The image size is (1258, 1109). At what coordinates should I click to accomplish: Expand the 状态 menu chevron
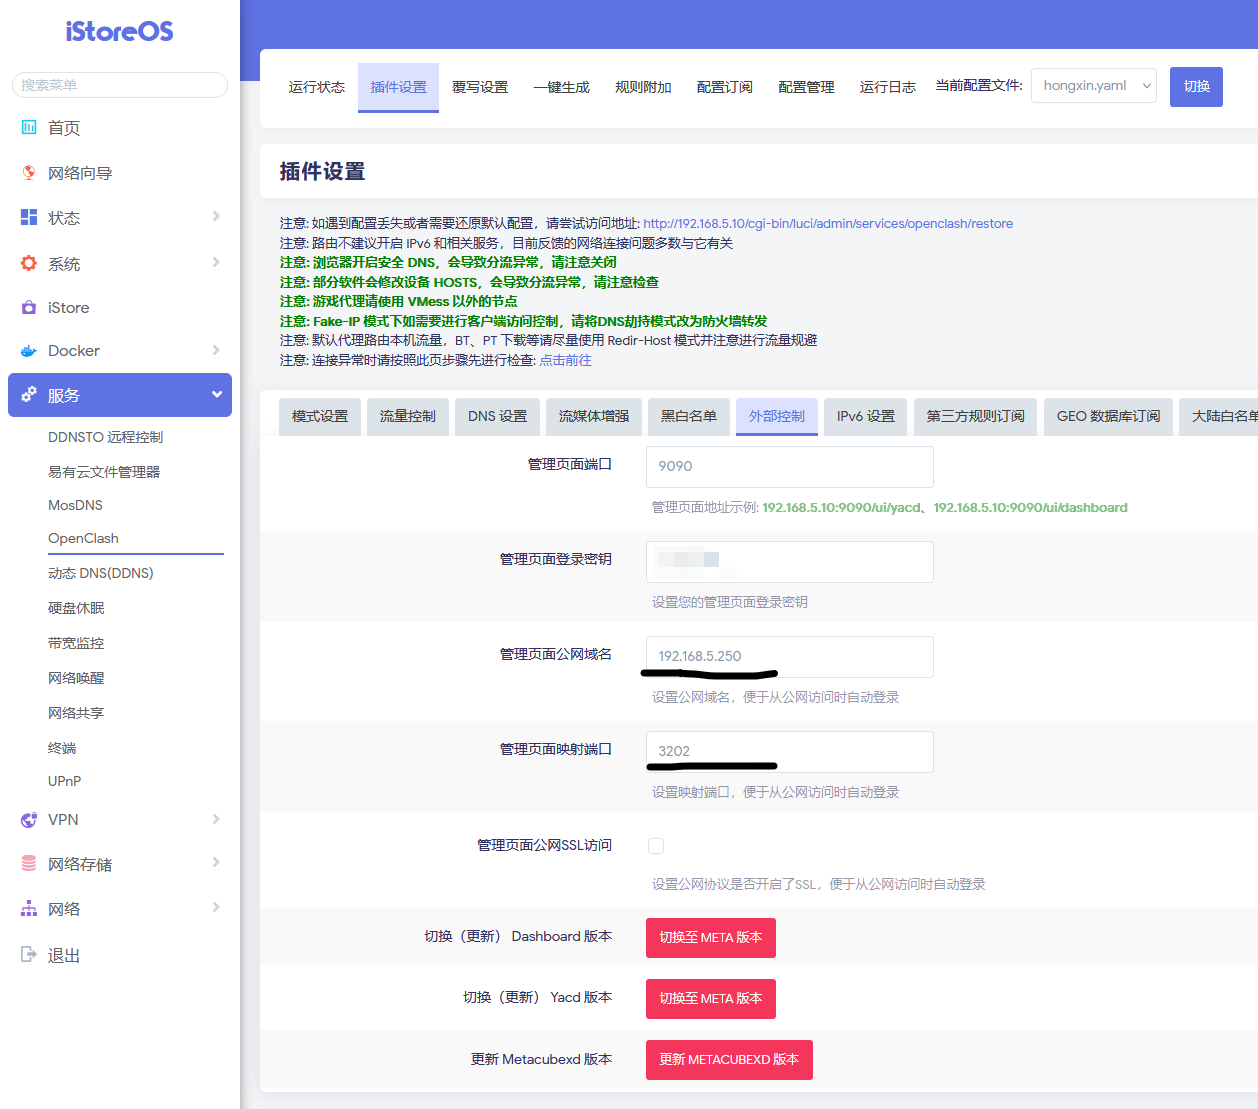click(216, 216)
